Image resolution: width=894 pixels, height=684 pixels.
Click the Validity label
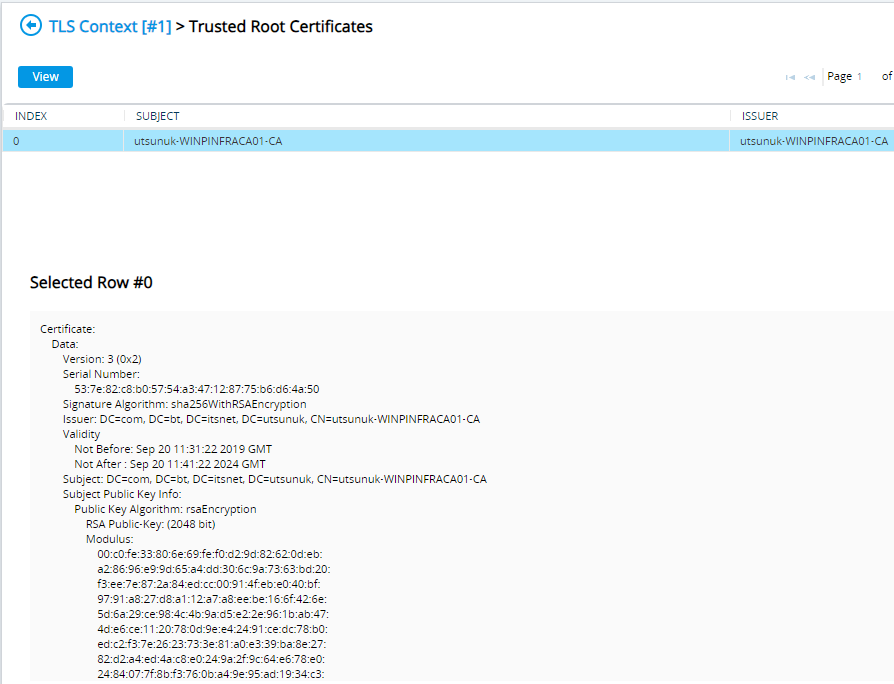click(x=82, y=434)
